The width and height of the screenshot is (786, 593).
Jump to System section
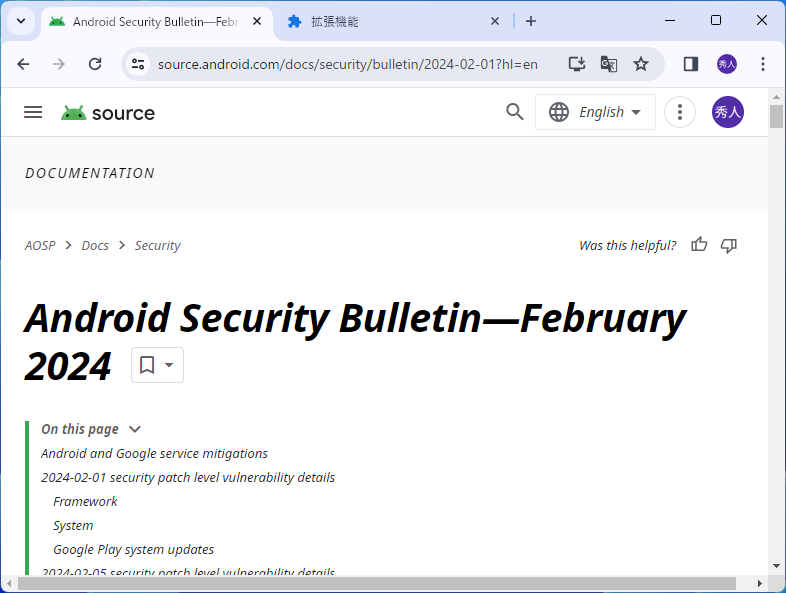[x=73, y=526]
